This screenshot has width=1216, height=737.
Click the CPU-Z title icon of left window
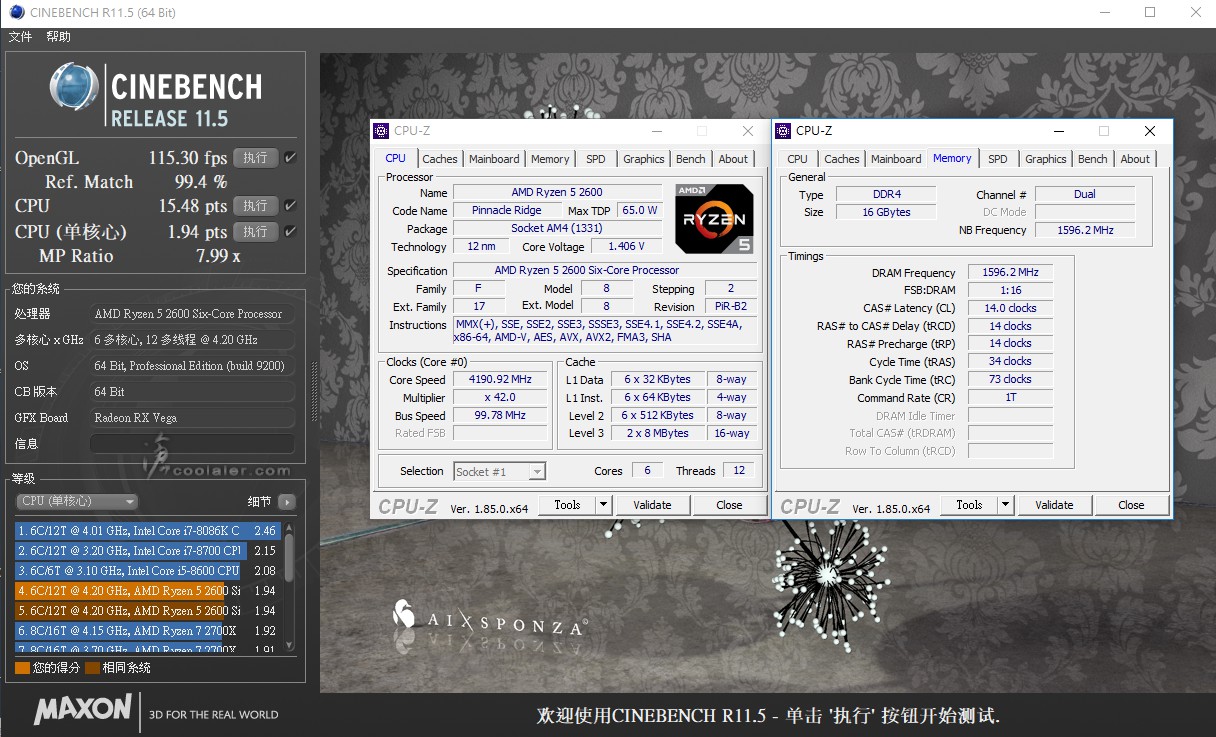click(381, 131)
